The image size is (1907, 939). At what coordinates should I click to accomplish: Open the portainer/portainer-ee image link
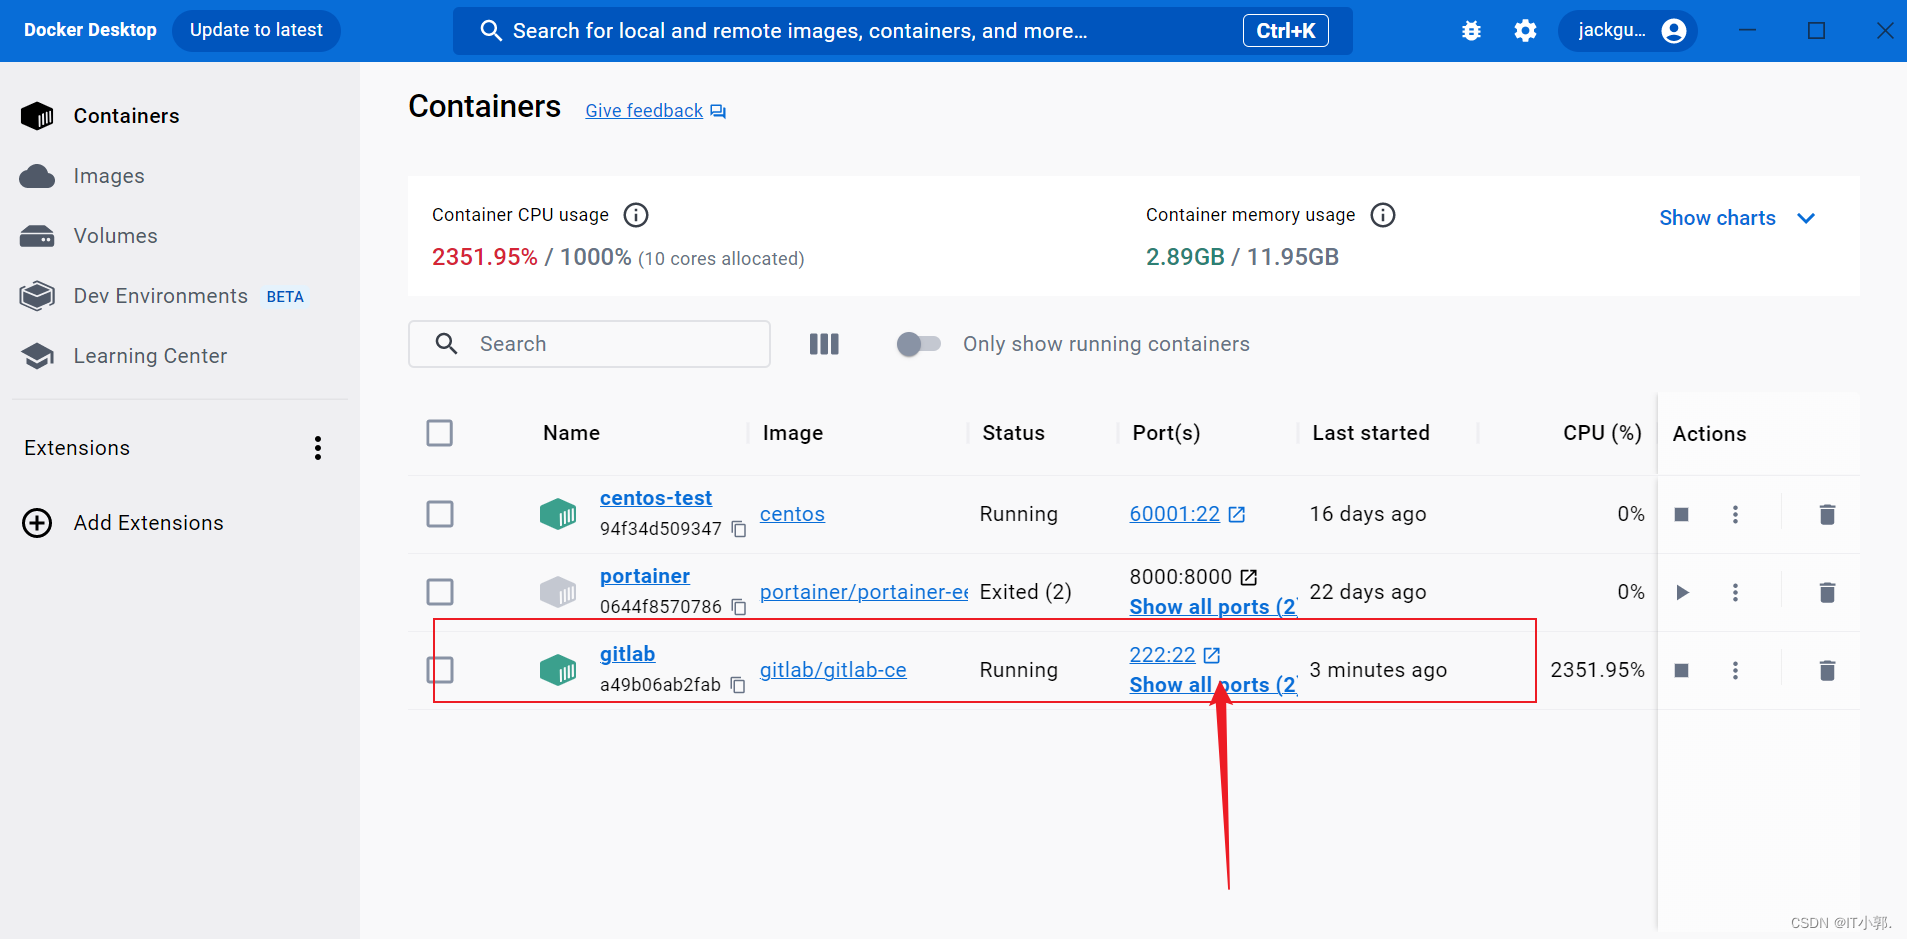click(x=864, y=592)
